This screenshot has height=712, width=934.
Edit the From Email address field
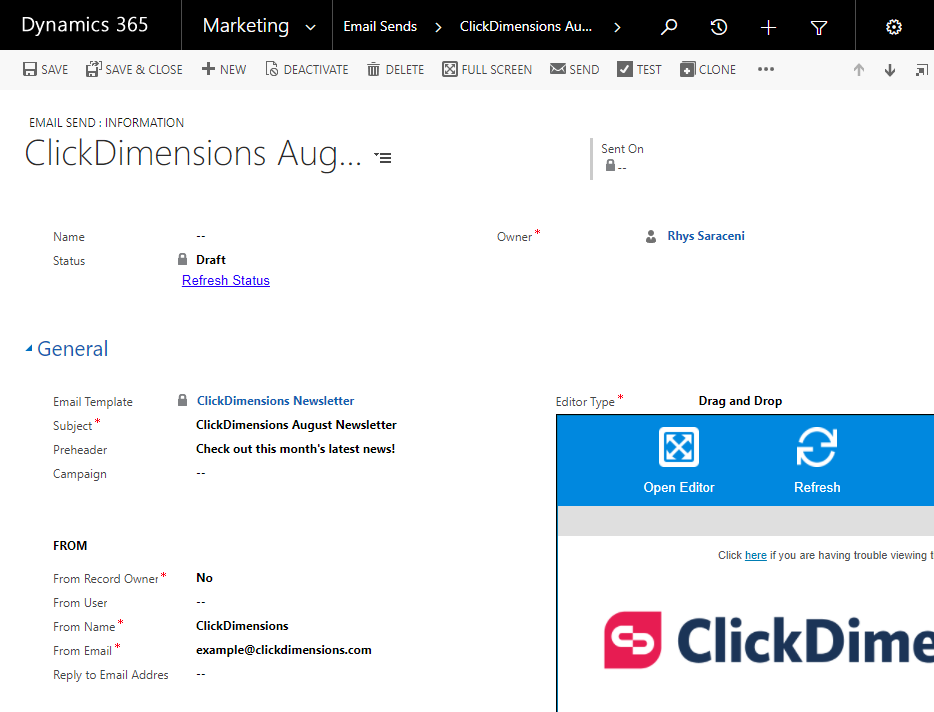pyautogui.click(x=284, y=650)
